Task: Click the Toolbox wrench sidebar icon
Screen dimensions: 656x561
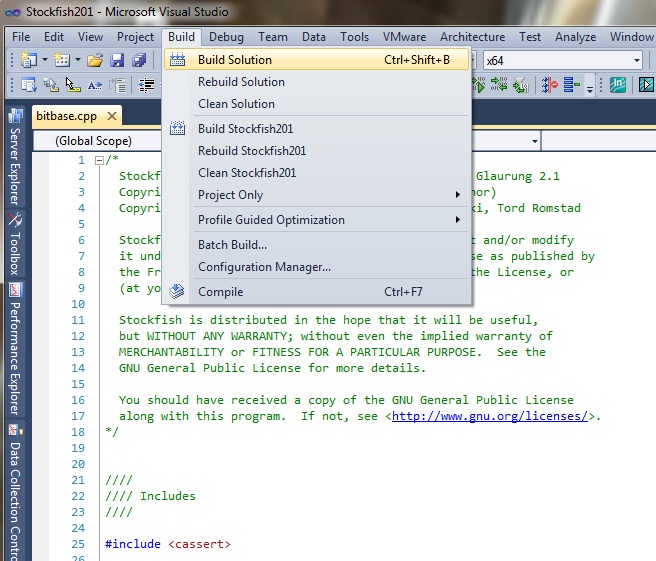Action: coord(15,220)
